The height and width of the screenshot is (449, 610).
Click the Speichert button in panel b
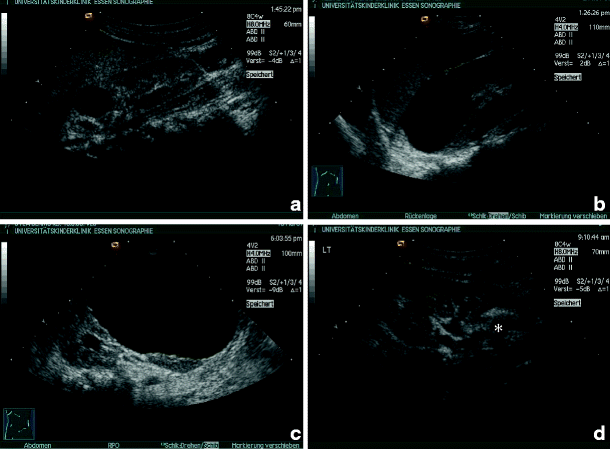point(568,77)
